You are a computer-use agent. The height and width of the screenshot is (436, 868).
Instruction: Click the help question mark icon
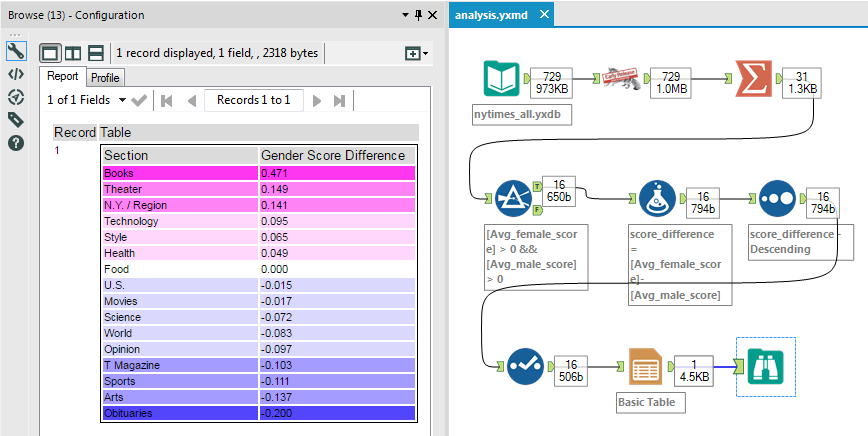tap(15, 143)
